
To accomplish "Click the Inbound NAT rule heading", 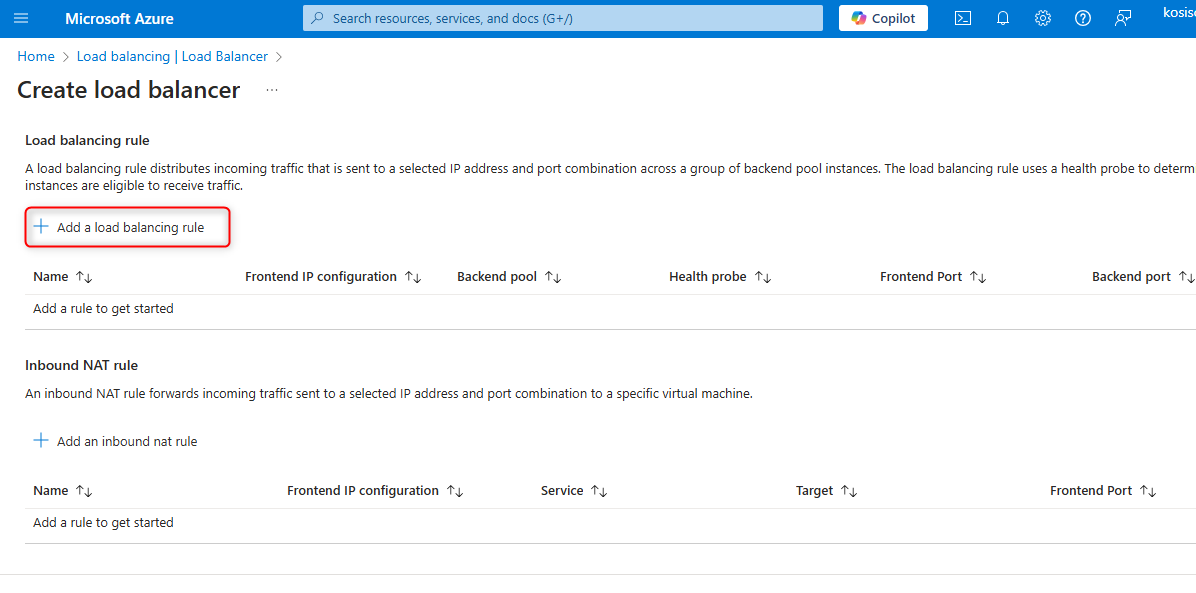I will [82, 365].
